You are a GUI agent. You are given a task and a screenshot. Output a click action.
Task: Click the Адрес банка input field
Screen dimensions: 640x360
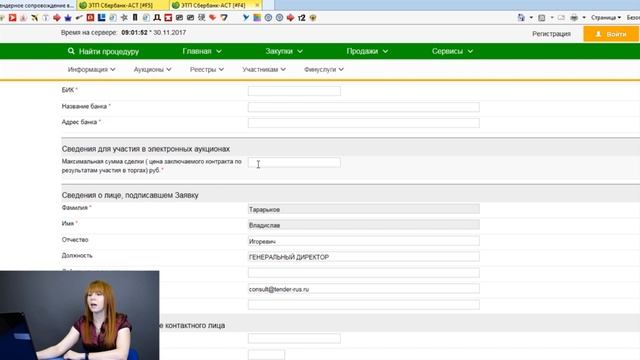pyautogui.click(x=363, y=123)
